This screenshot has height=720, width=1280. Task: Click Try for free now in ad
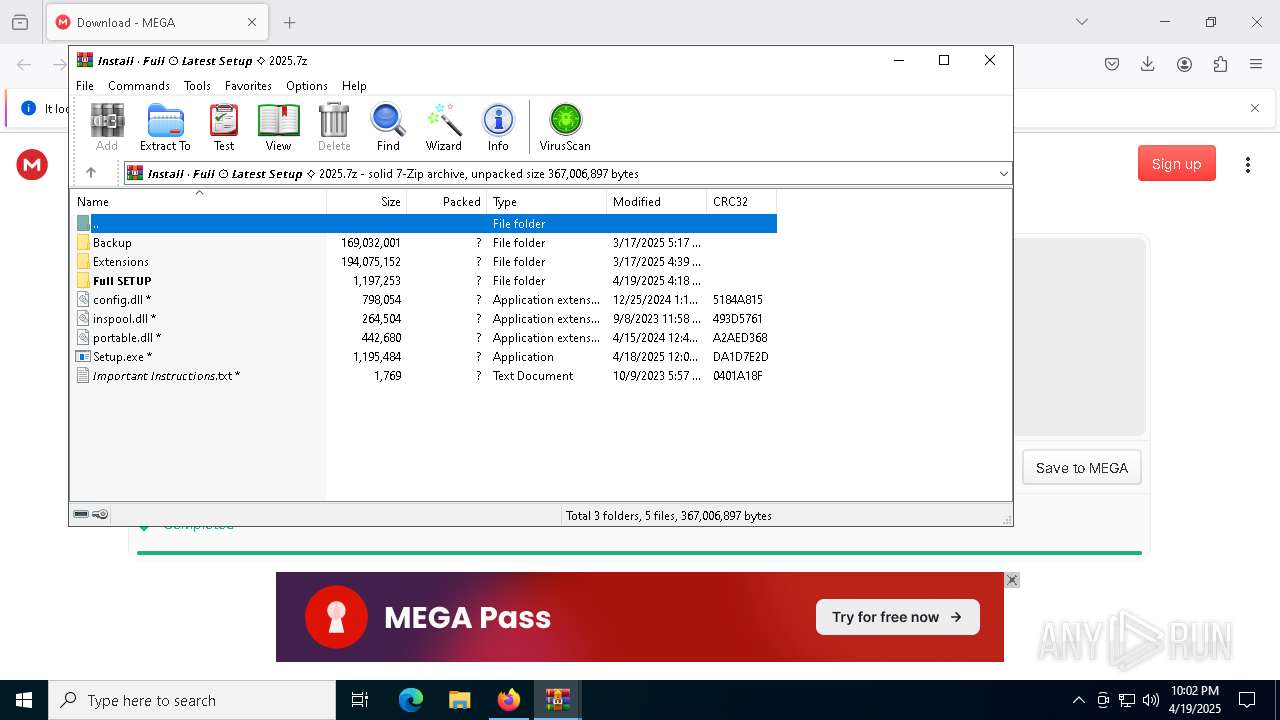tap(897, 617)
